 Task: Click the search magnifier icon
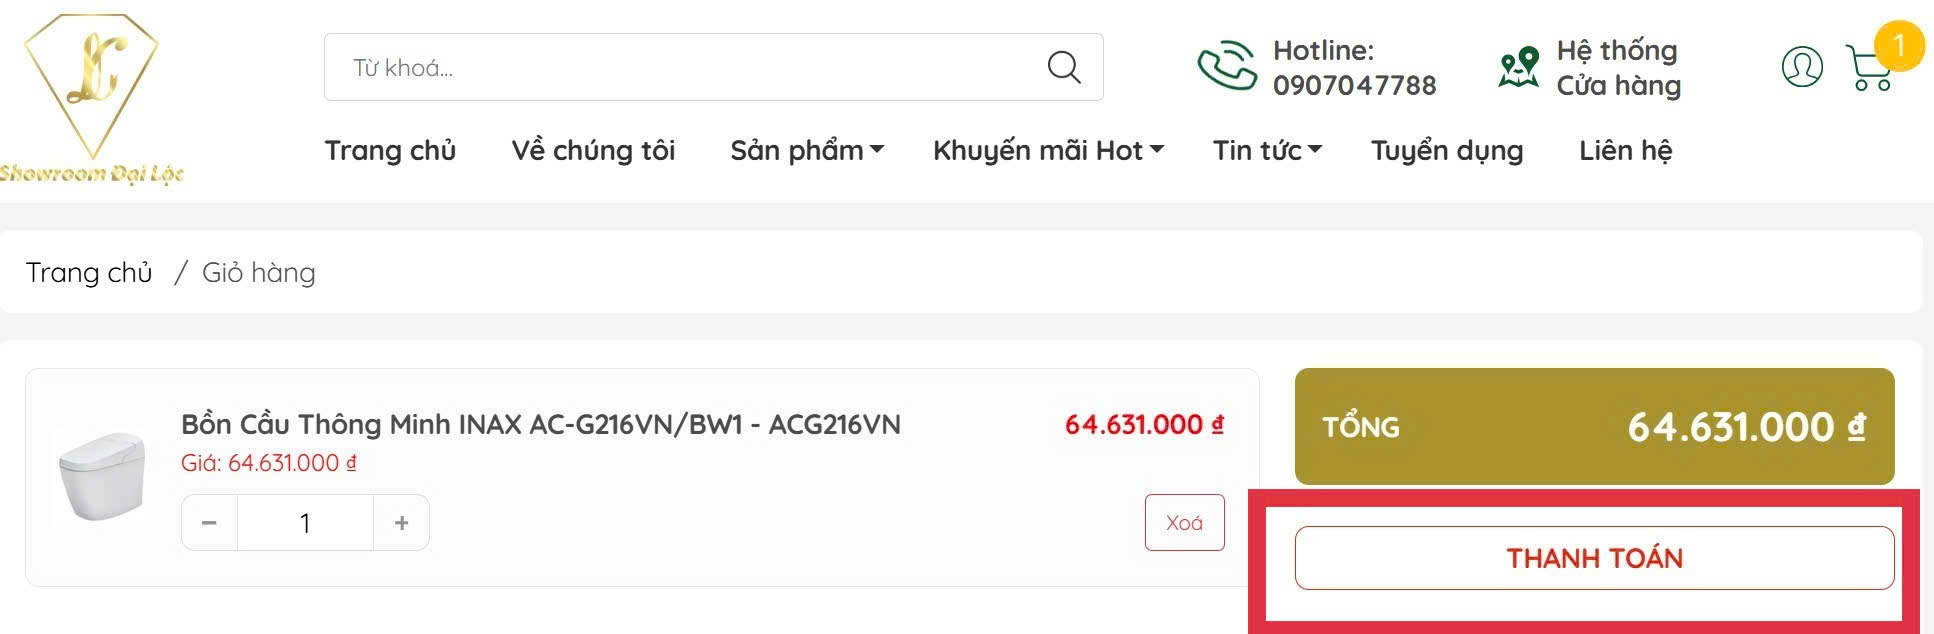(x=1063, y=68)
